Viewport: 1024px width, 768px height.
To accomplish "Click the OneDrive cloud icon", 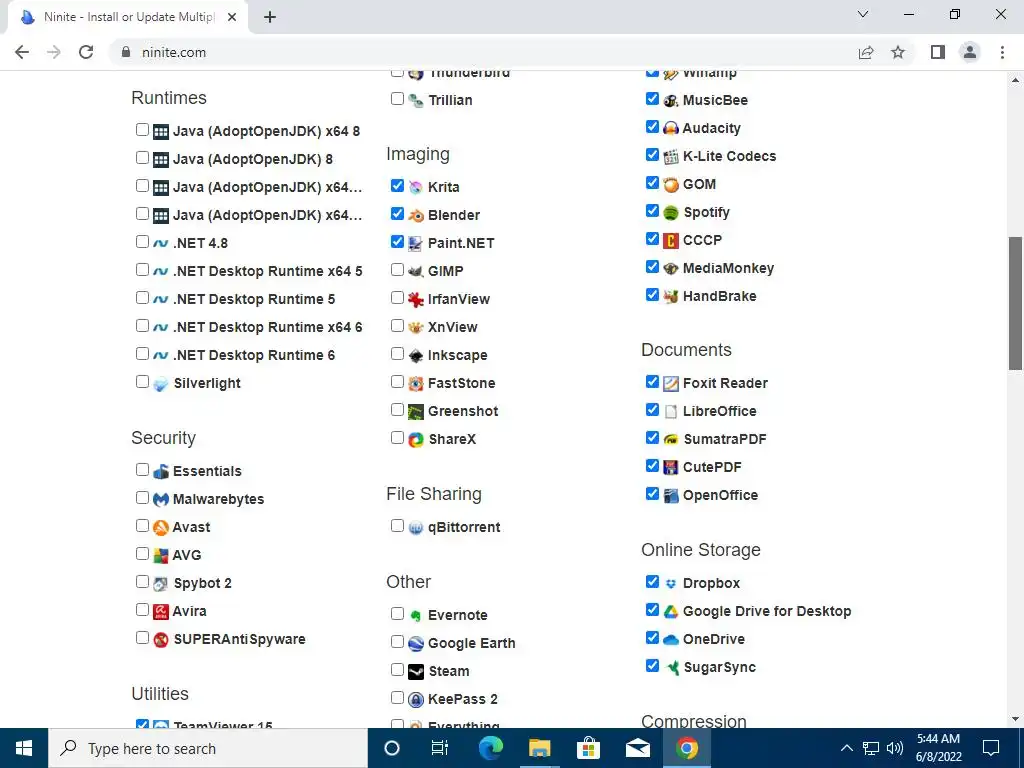I will coord(671,639).
